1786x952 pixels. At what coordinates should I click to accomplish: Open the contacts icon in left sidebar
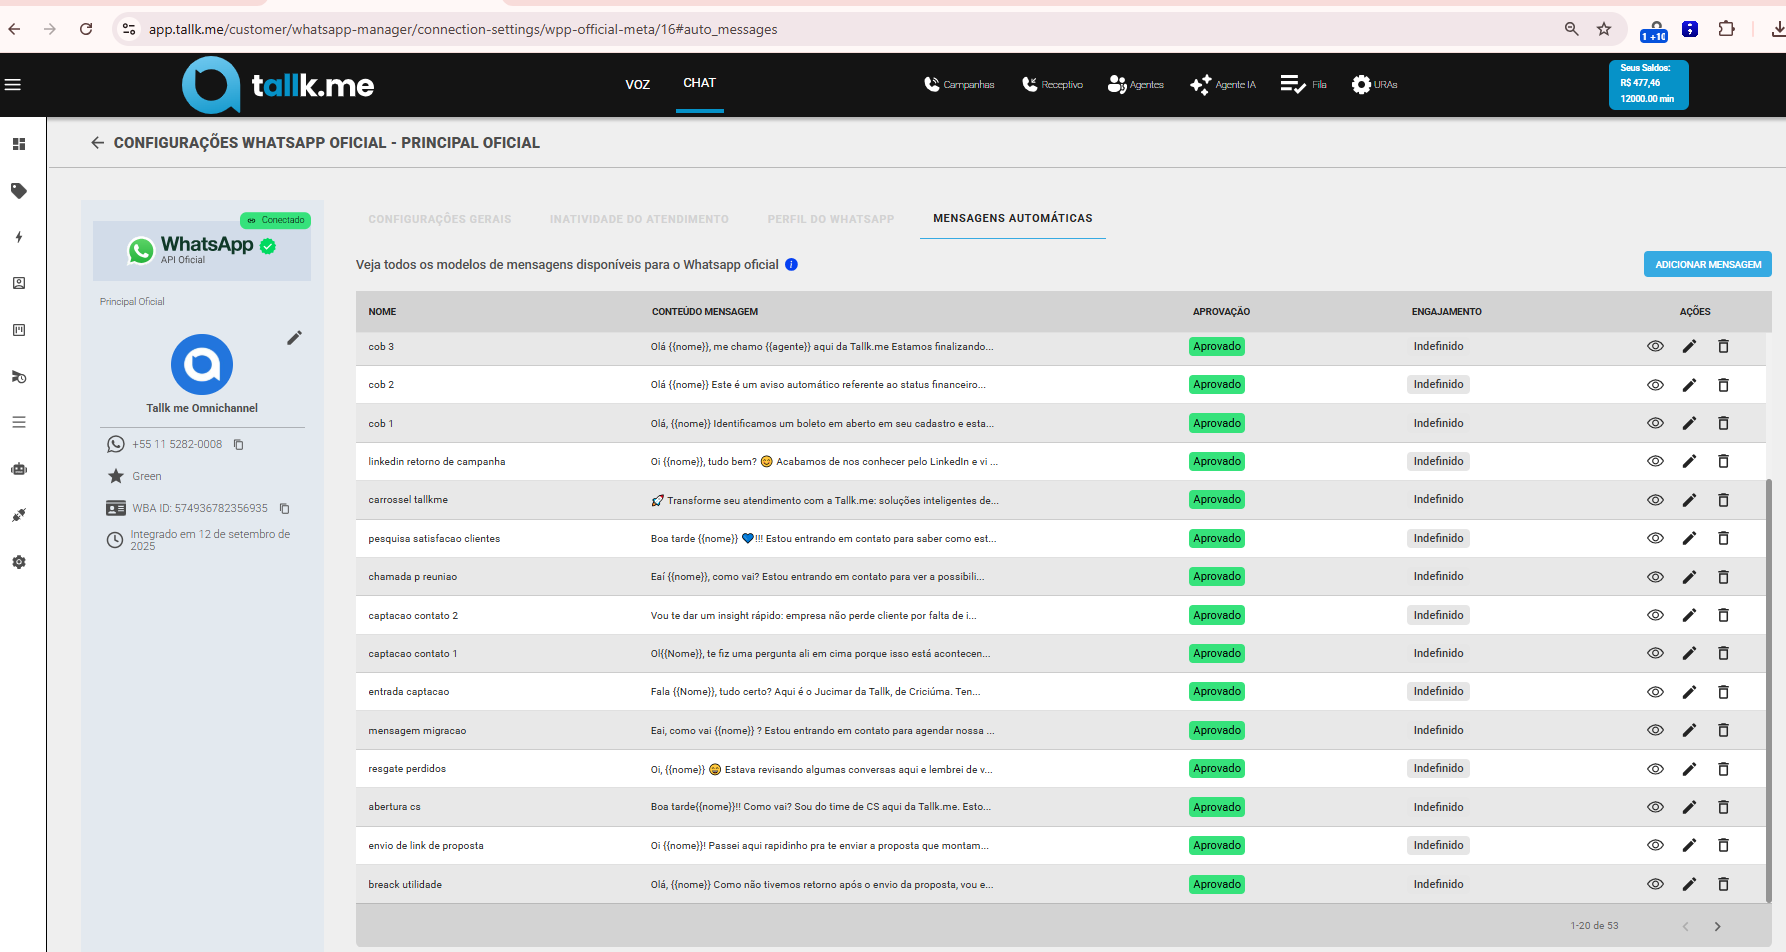[19, 283]
